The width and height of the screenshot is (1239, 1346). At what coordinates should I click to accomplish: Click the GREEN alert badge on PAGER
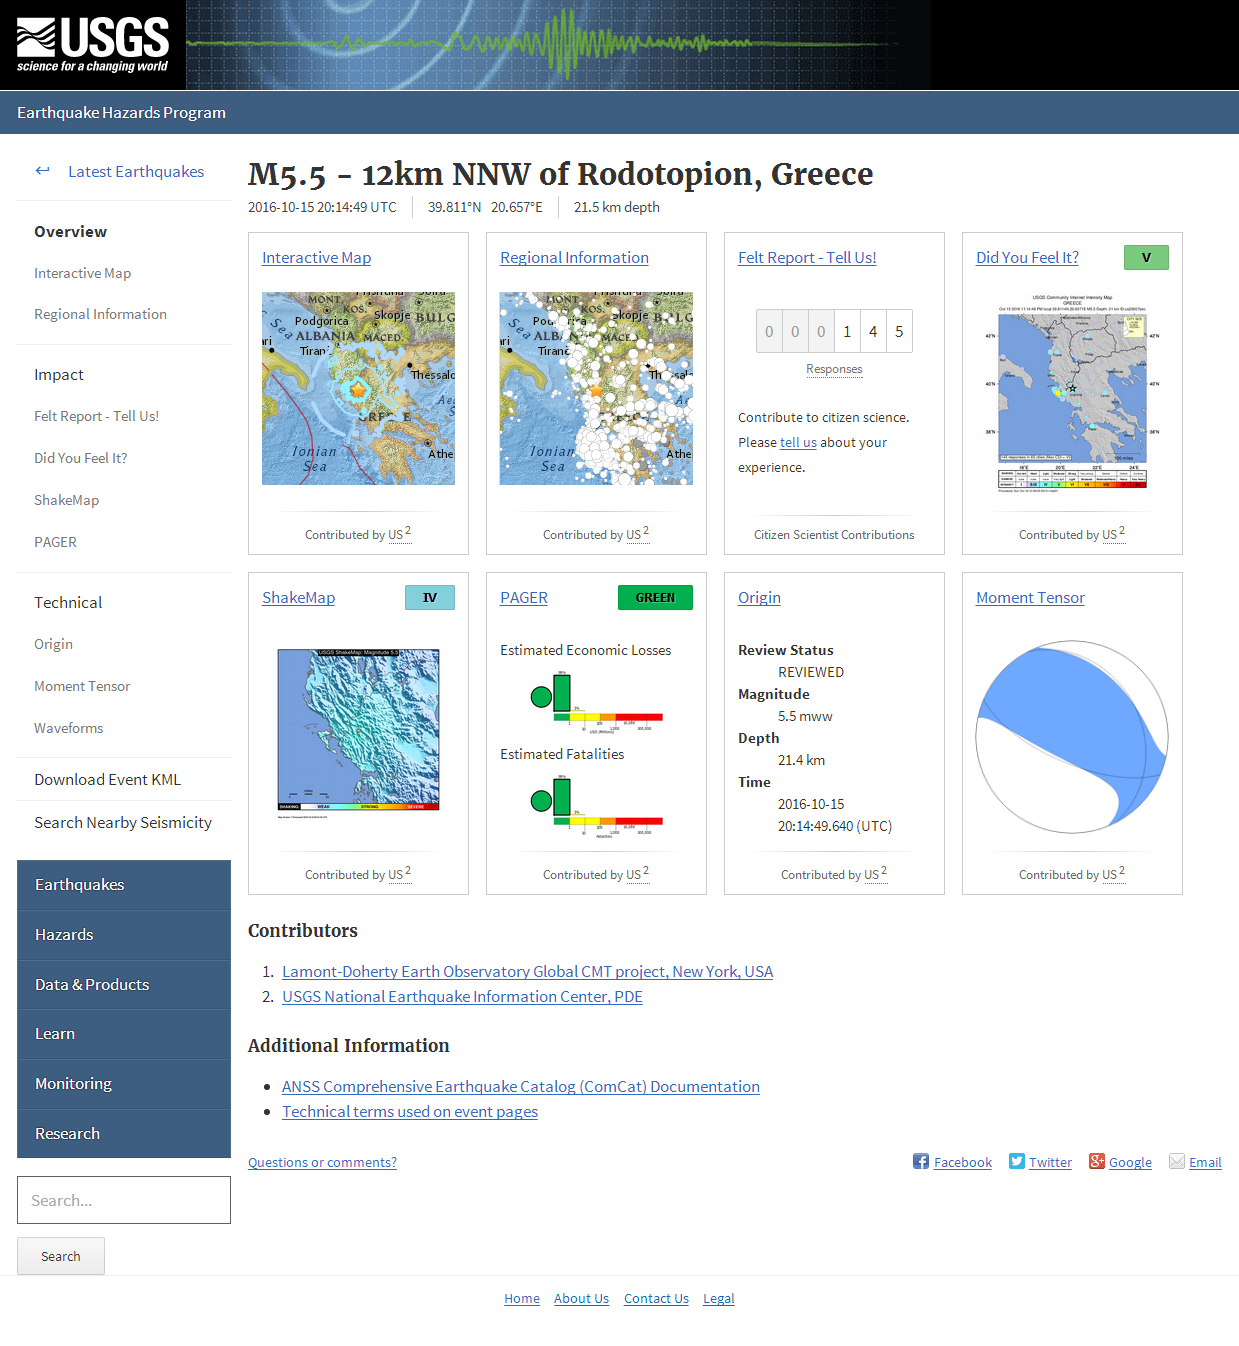point(655,597)
